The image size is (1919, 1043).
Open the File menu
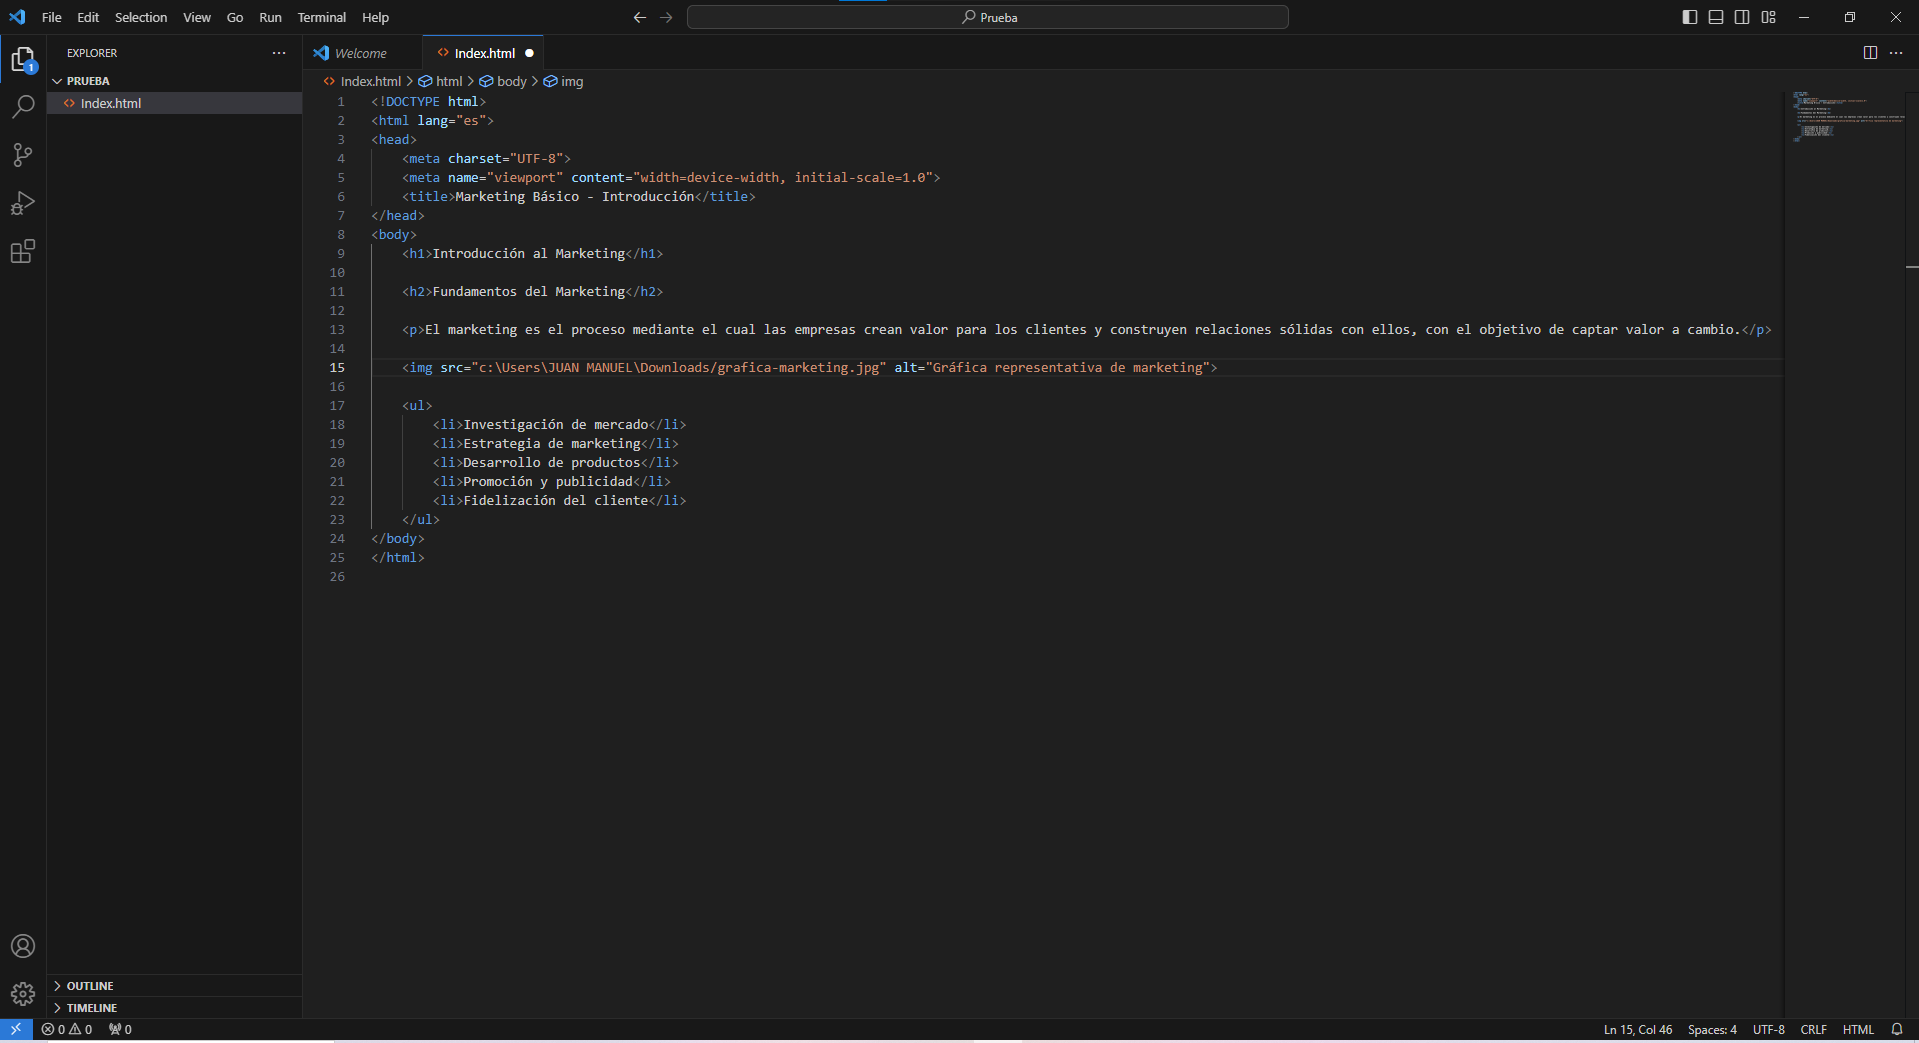click(52, 17)
